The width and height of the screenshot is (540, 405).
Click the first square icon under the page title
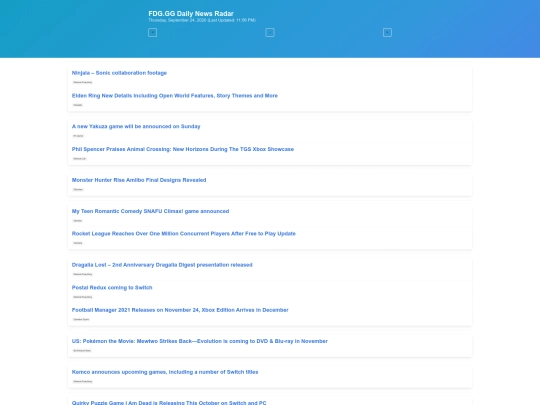(x=153, y=33)
